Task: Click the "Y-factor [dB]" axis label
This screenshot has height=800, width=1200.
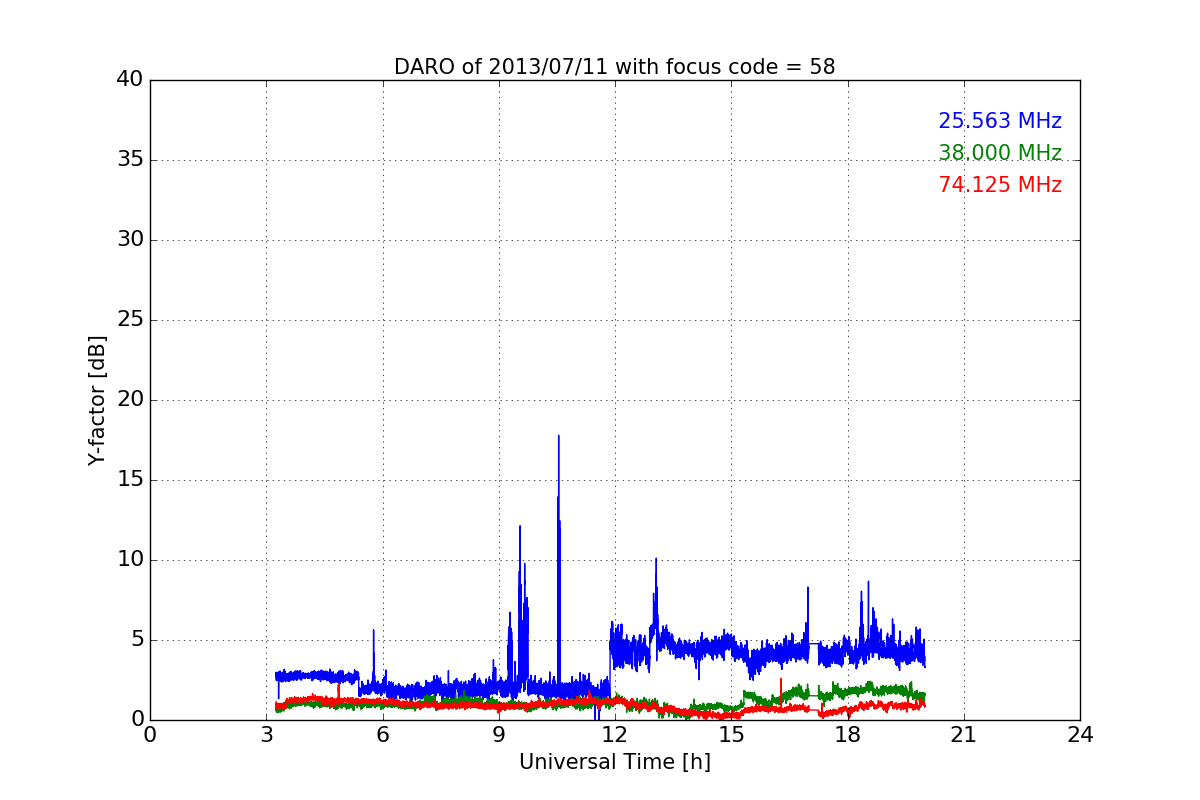Action: coord(97,400)
